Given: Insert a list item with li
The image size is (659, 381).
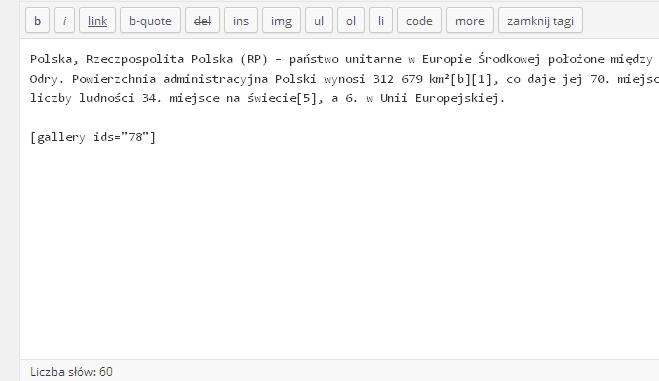Looking at the screenshot, I should tap(381, 20).
